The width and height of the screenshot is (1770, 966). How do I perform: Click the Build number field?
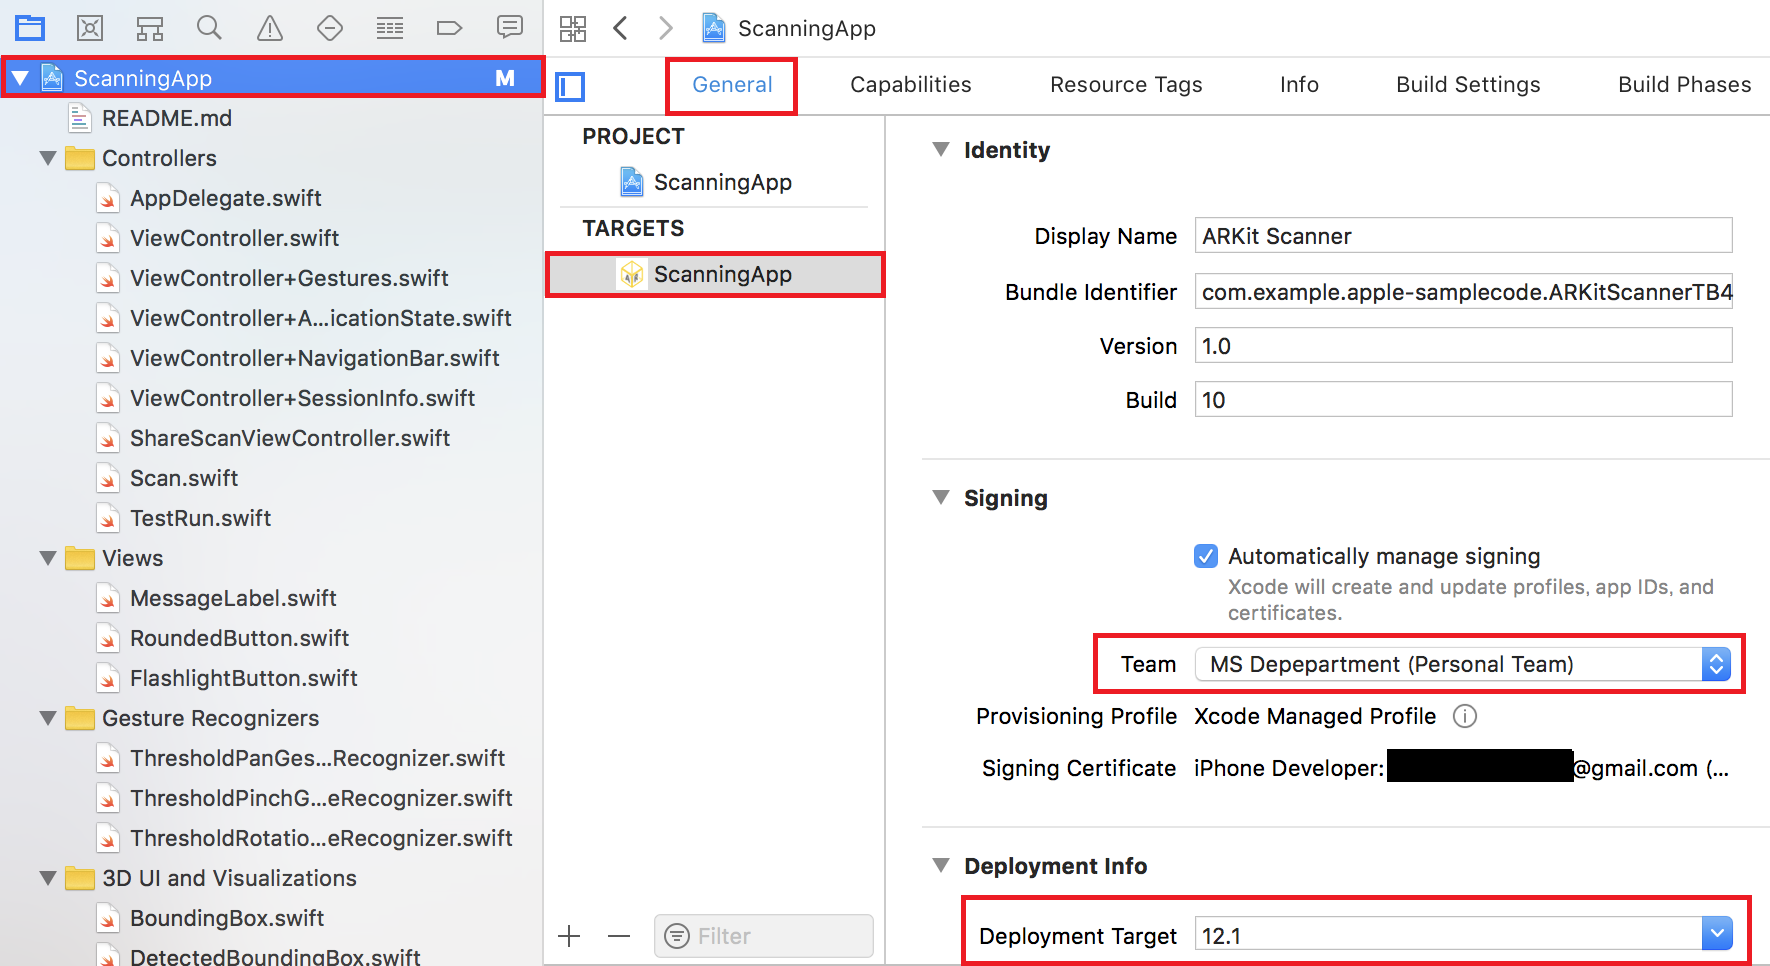(x=1463, y=400)
